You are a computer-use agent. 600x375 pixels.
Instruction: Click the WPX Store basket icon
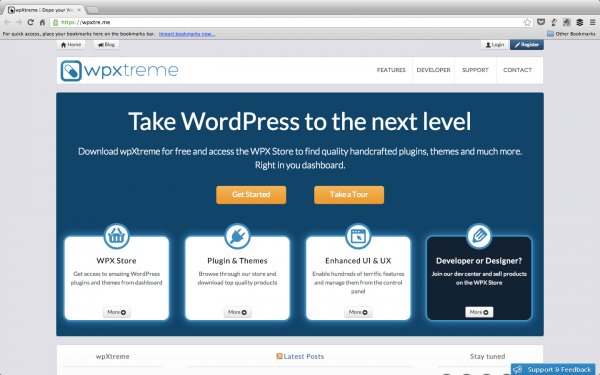(116, 236)
